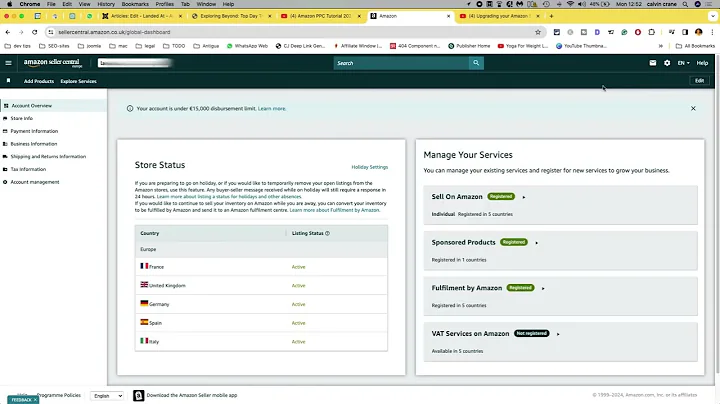Viewport: 720px width, 404px height.
Task: Show hidden bookmarks chevron
Action: (660, 46)
